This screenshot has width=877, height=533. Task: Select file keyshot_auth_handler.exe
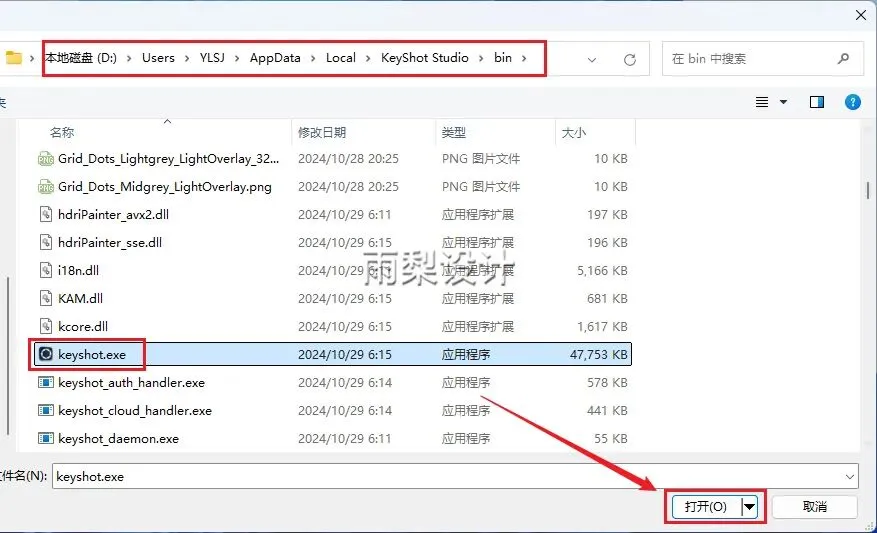point(131,382)
